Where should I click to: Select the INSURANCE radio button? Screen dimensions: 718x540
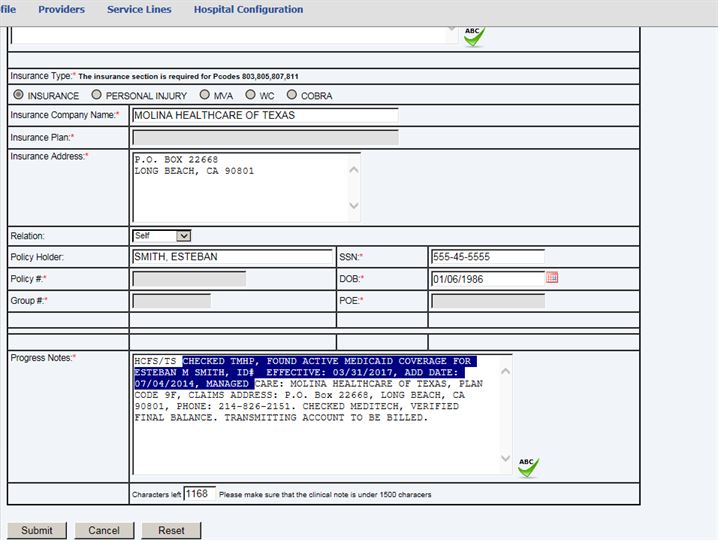tap(18, 95)
